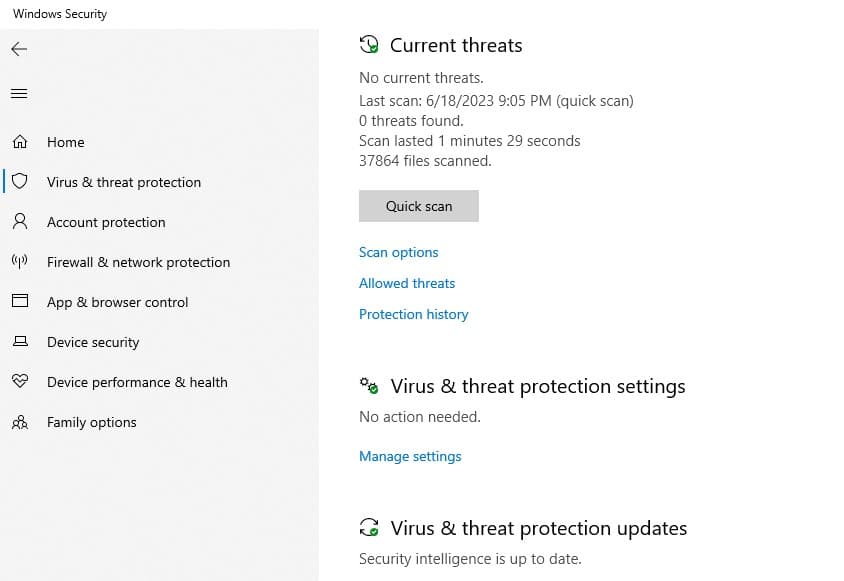
Task: Open Device performance & health page
Action: pos(137,382)
